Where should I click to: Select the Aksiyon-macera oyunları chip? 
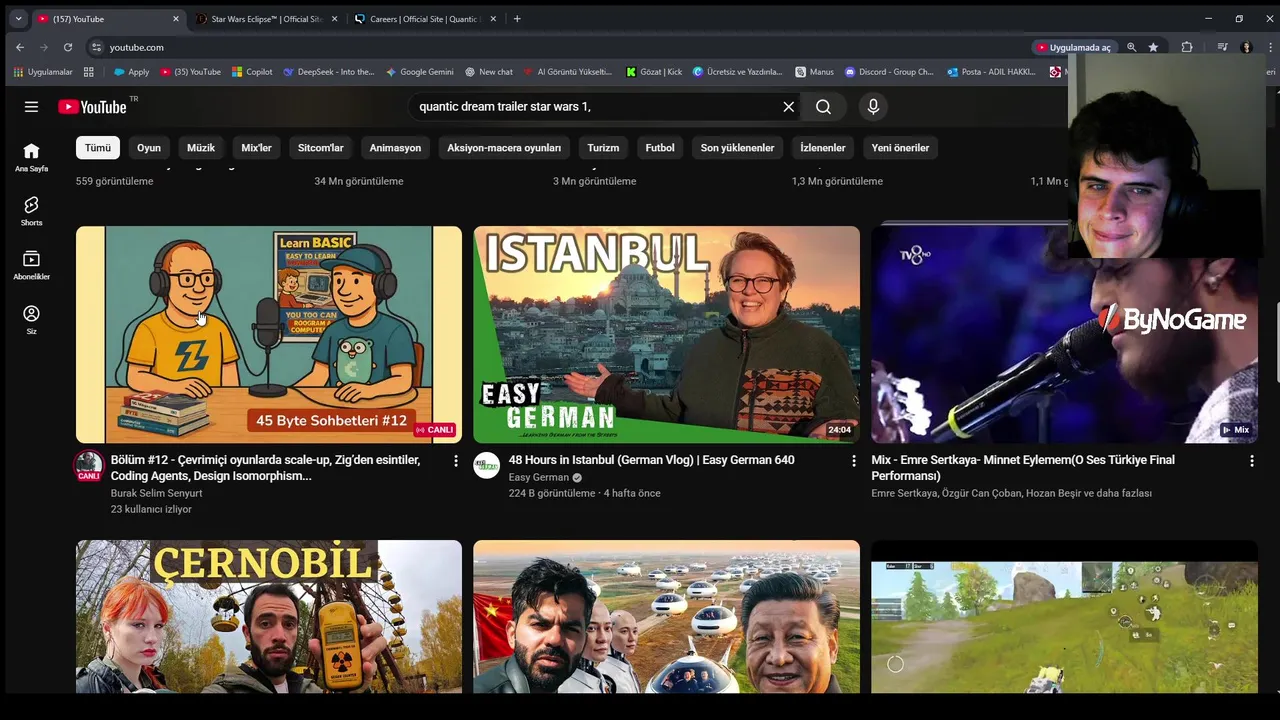click(x=504, y=148)
